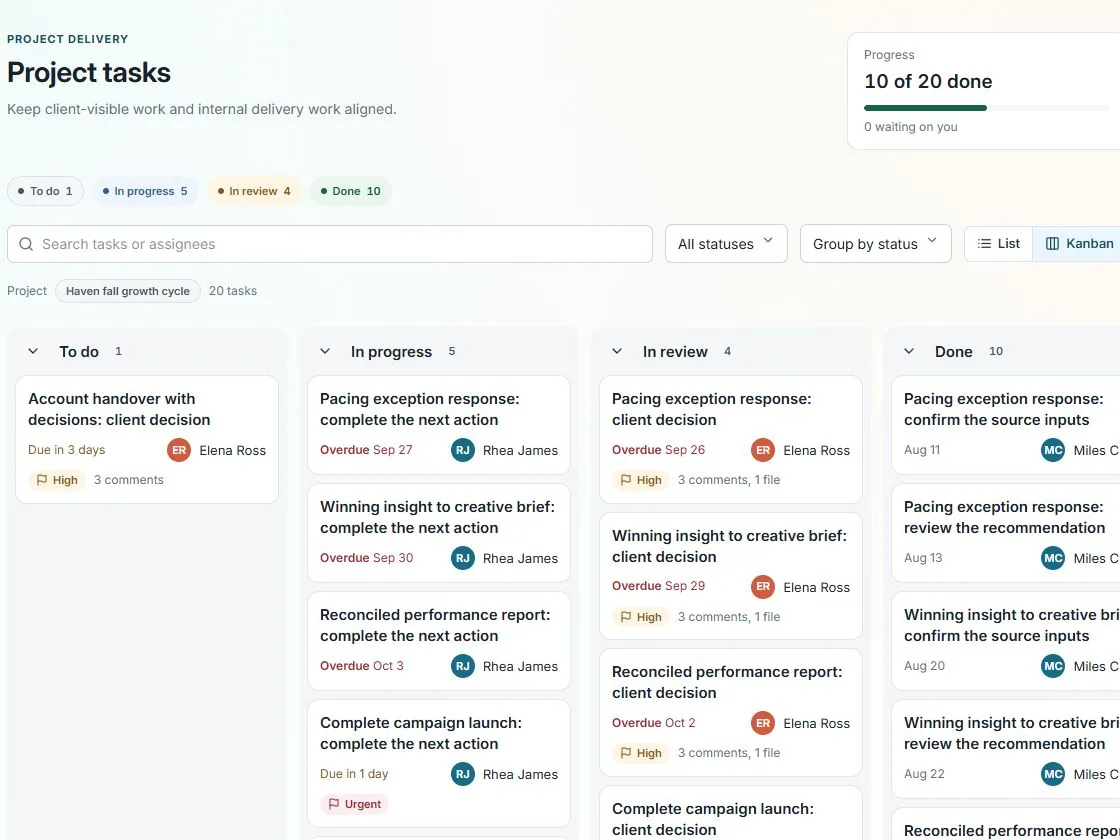Filter by In review status chip
Screen dimensions: 1120x840
(254, 191)
